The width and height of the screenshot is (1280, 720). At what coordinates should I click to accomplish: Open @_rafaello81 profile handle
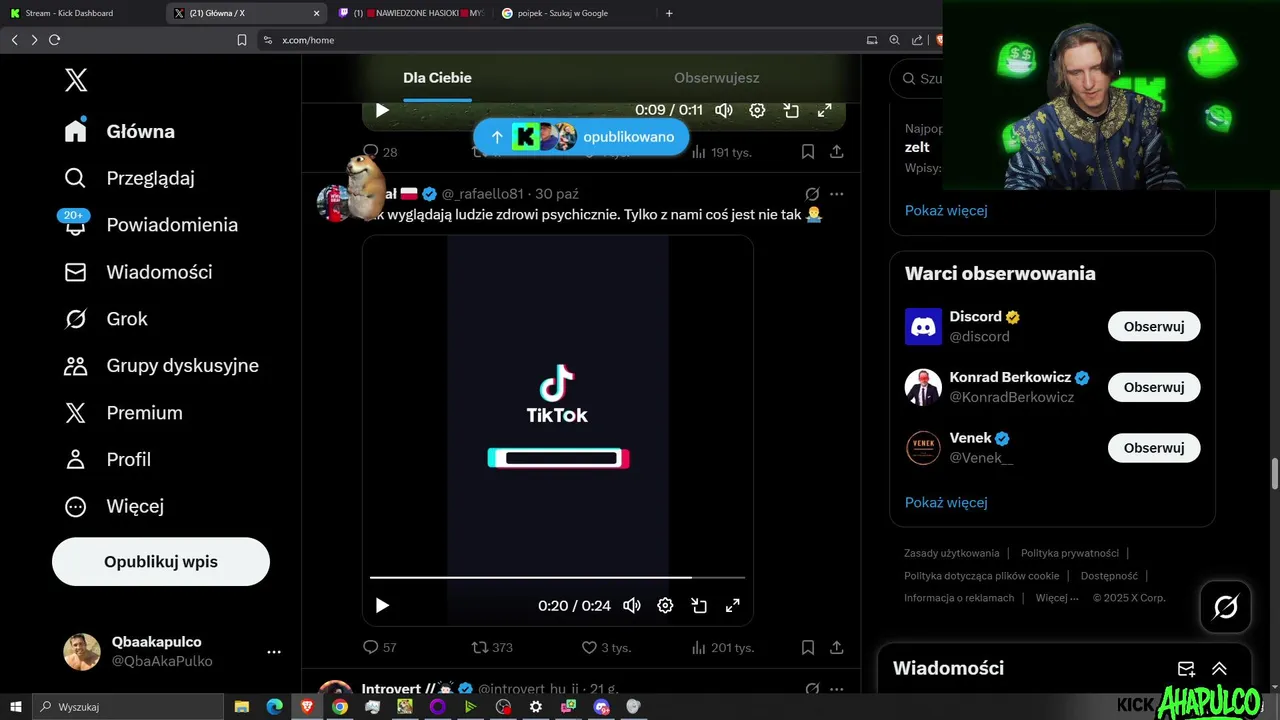pos(482,194)
